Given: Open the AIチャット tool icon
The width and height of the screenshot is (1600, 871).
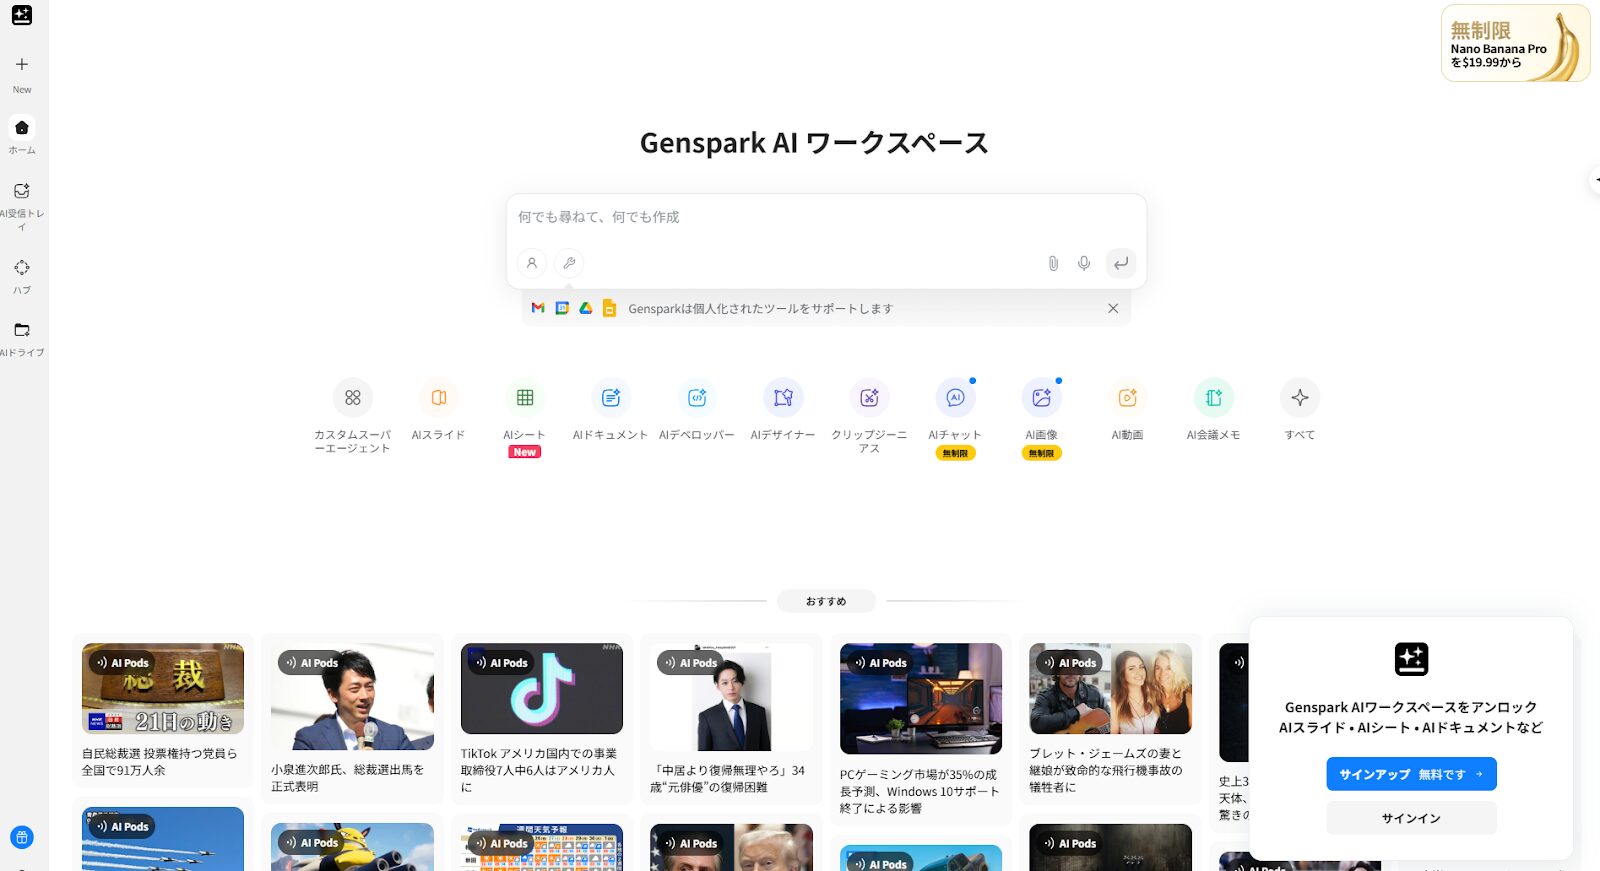Looking at the screenshot, I should 955,398.
